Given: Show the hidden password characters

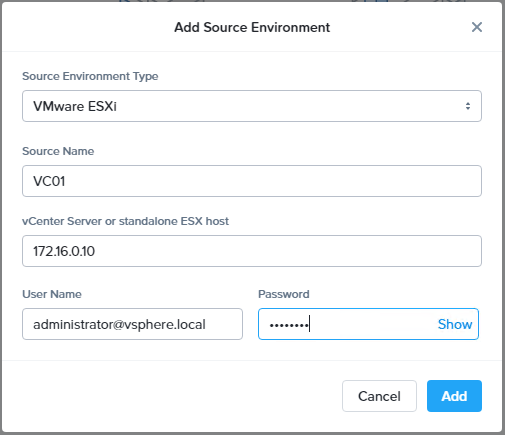Looking at the screenshot, I should pos(455,324).
